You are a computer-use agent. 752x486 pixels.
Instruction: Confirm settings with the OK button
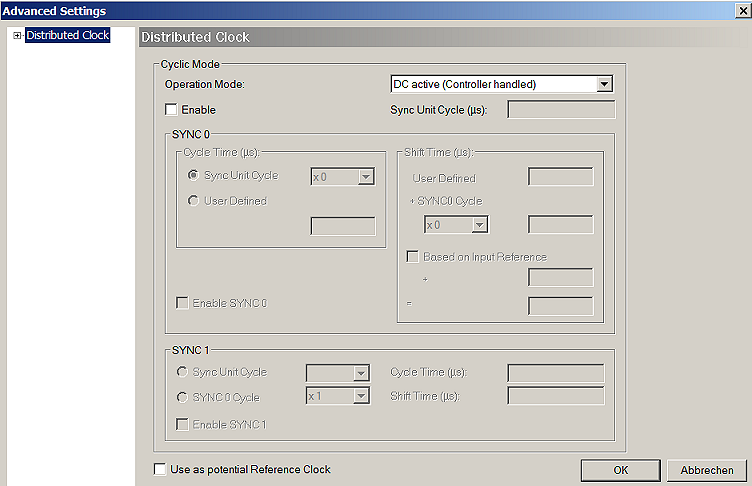pos(621,470)
